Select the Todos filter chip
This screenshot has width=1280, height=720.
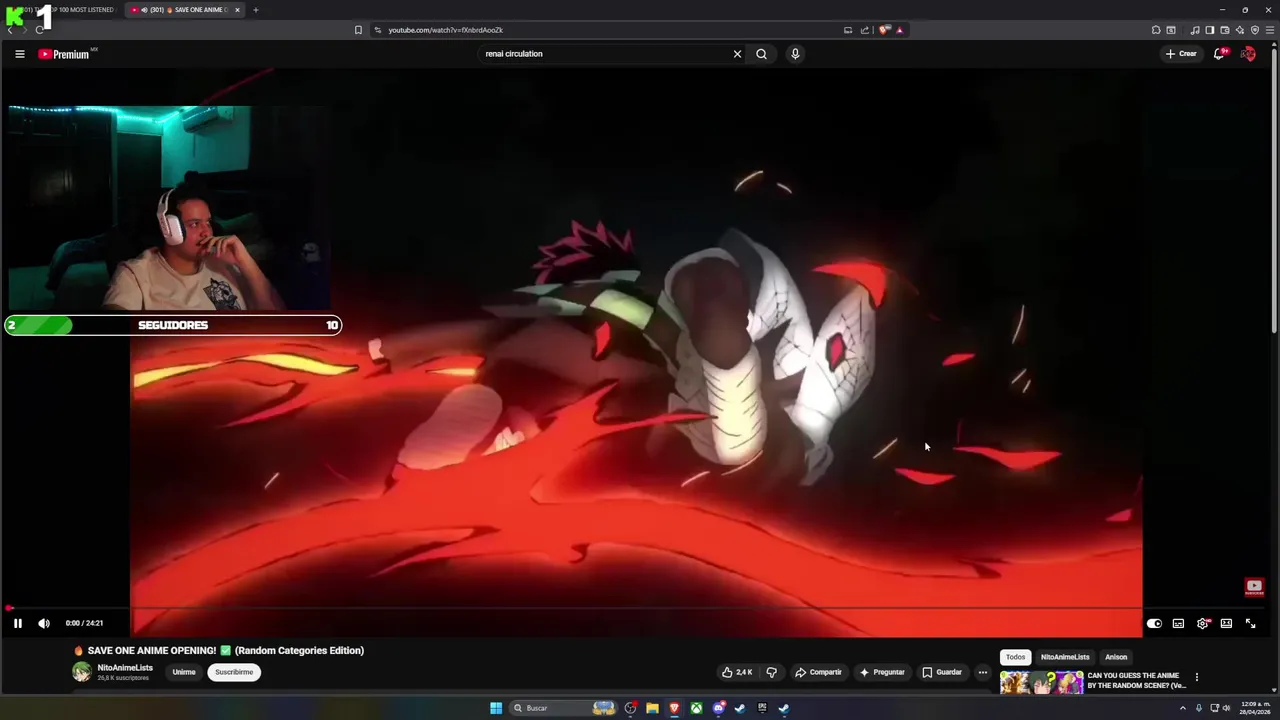(x=1015, y=657)
